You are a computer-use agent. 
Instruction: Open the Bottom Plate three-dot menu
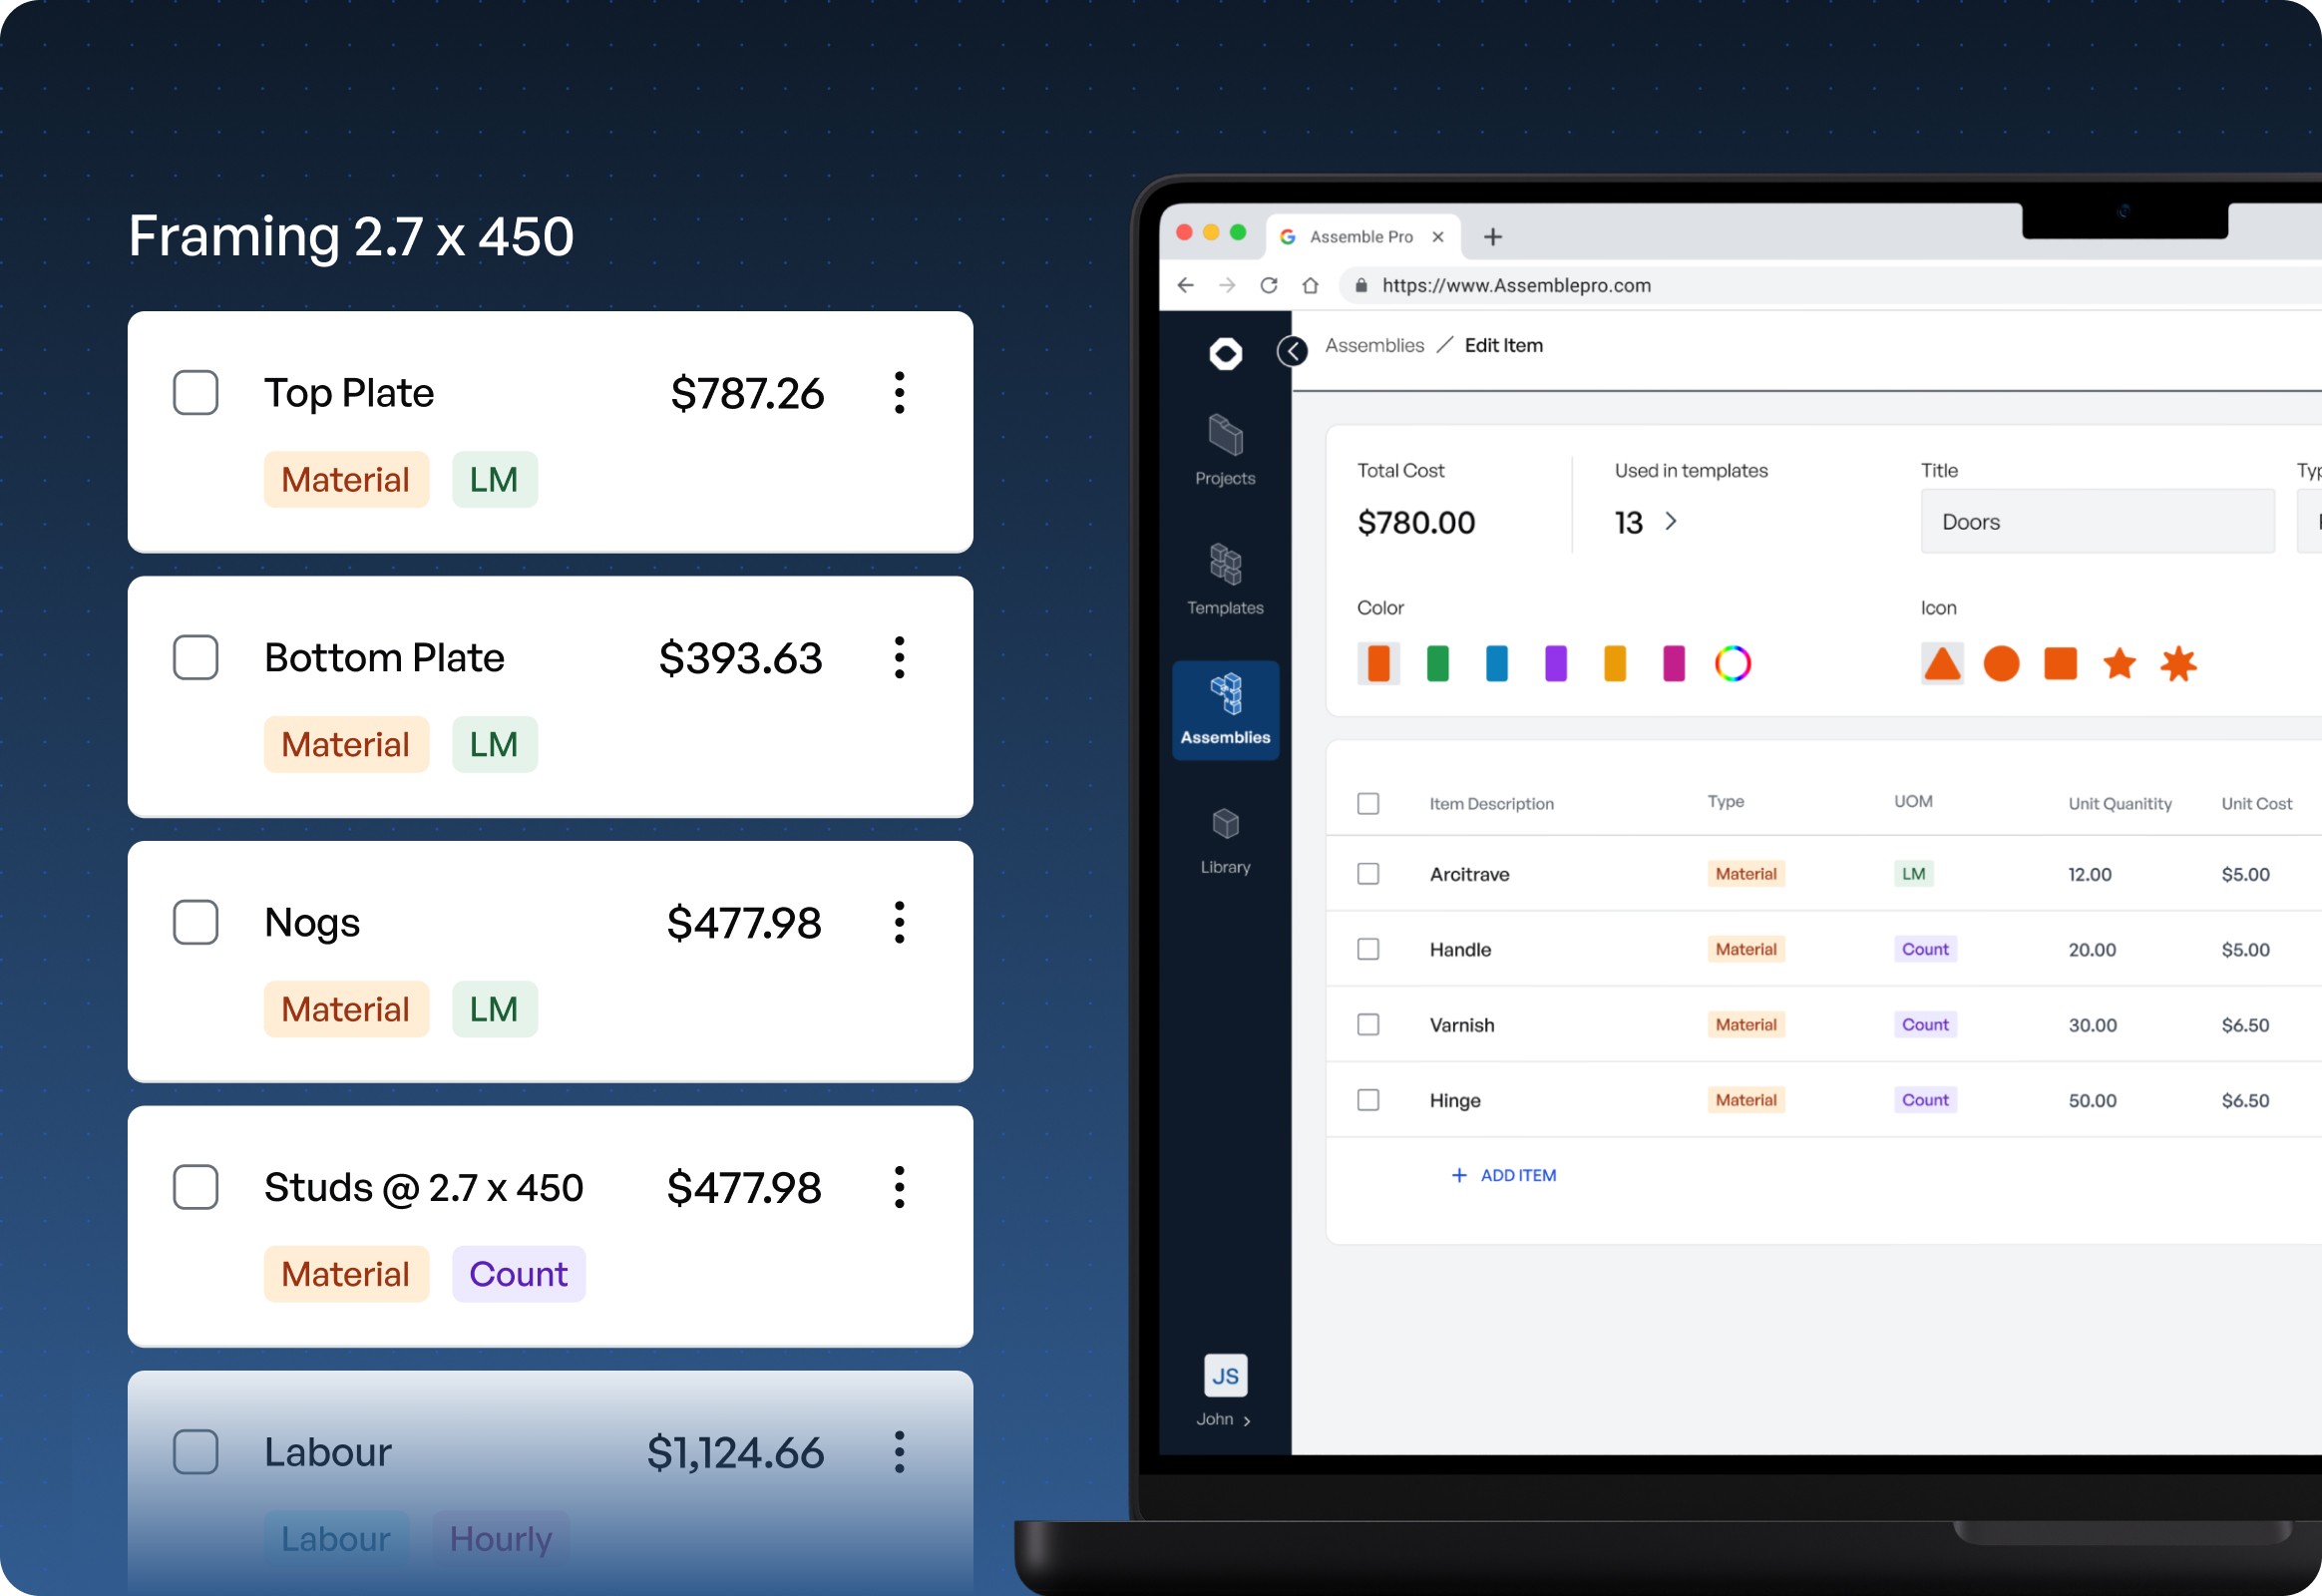899,657
